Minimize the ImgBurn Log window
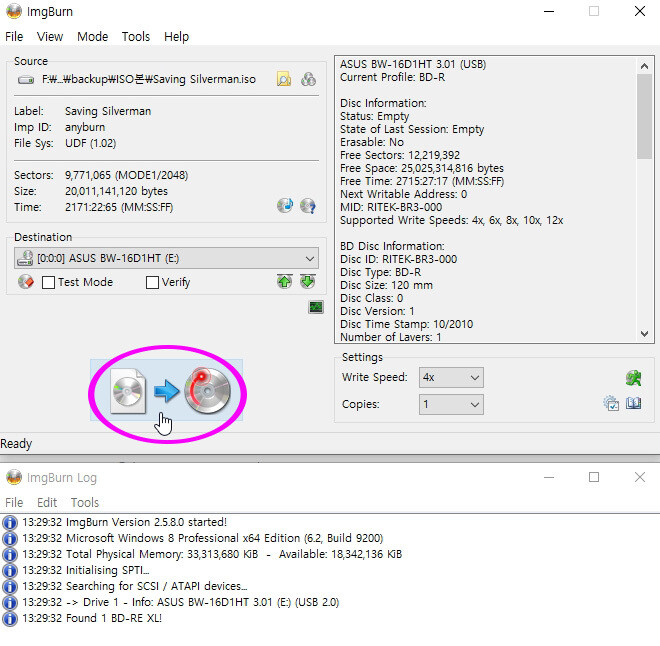The height and width of the screenshot is (646, 660). click(549, 477)
